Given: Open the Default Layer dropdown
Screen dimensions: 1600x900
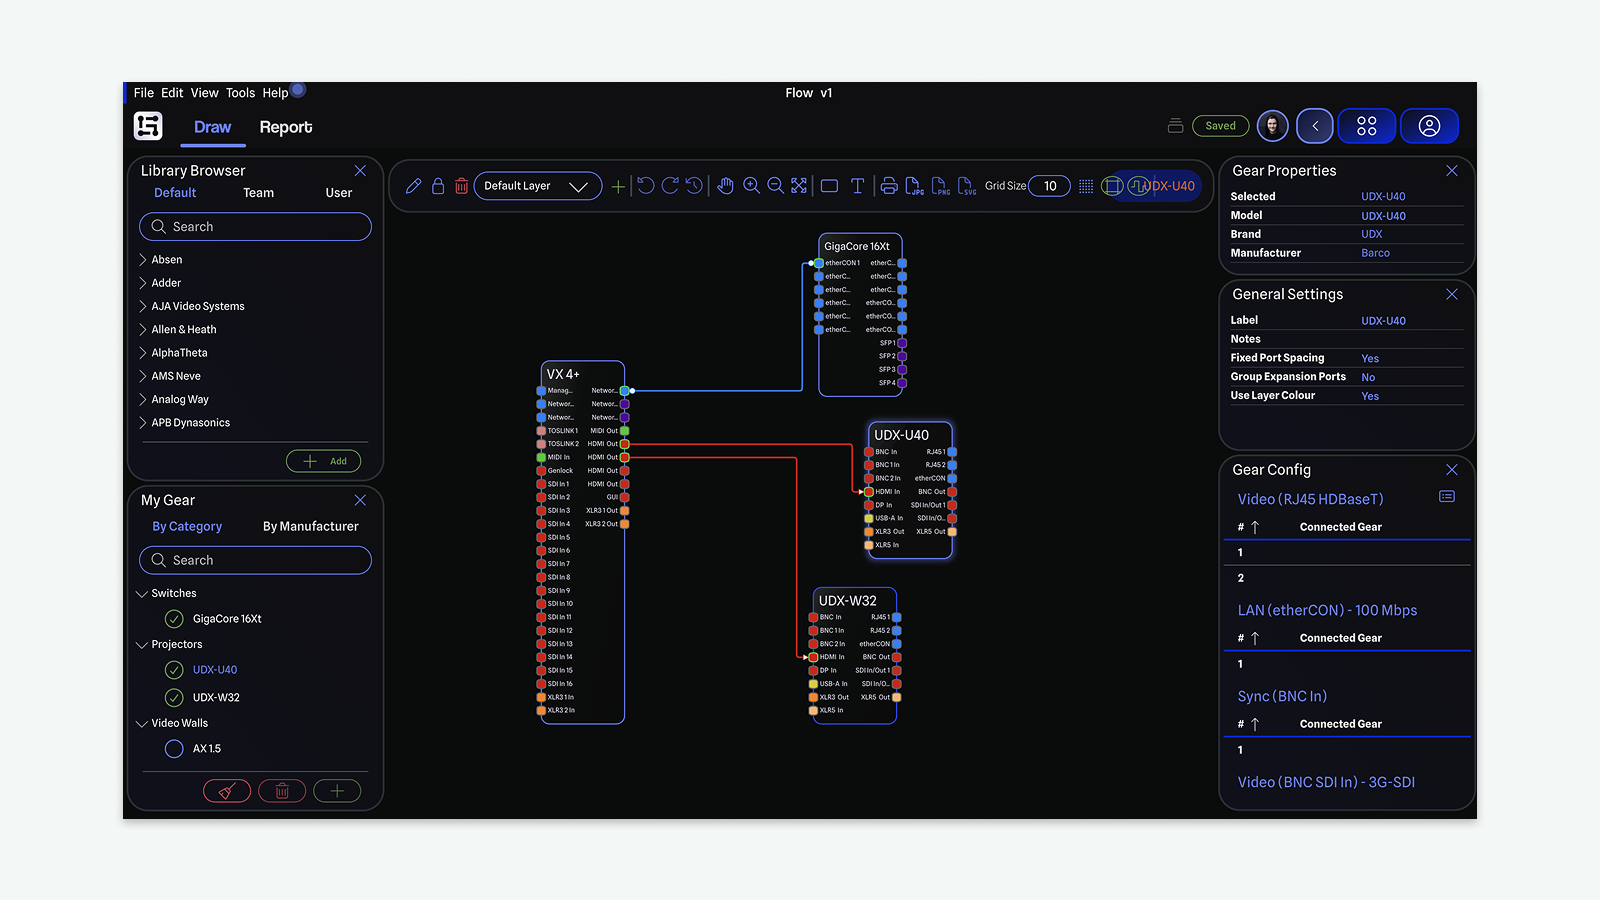Looking at the screenshot, I should point(538,186).
